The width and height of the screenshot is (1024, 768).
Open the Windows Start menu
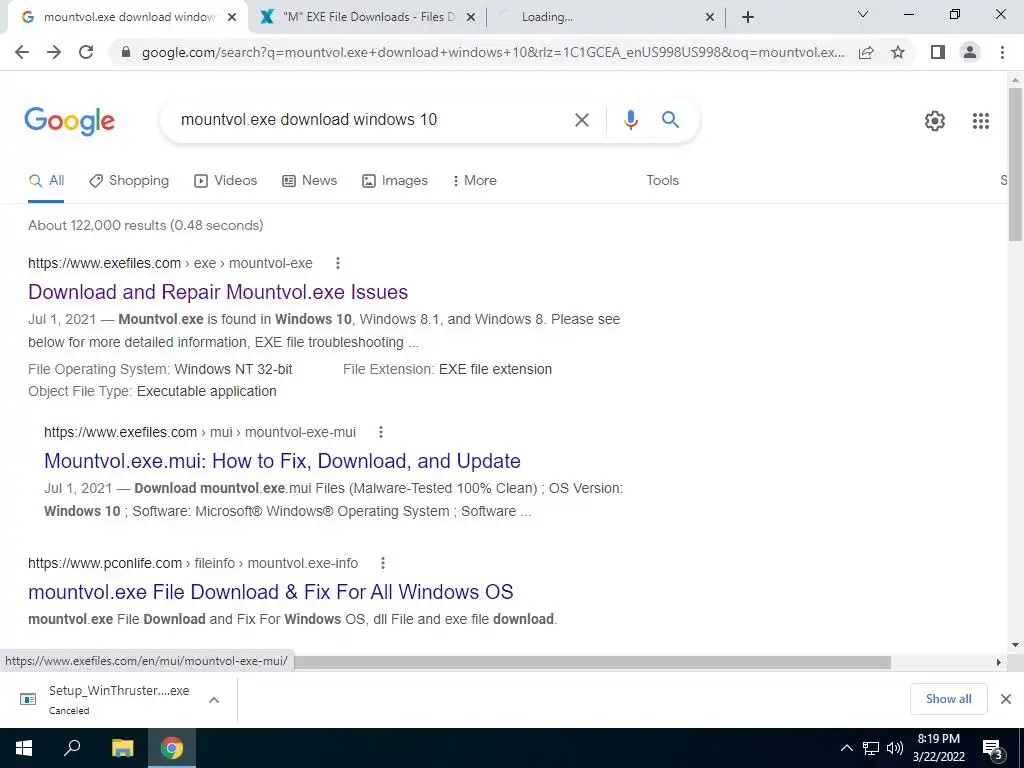(24, 748)
